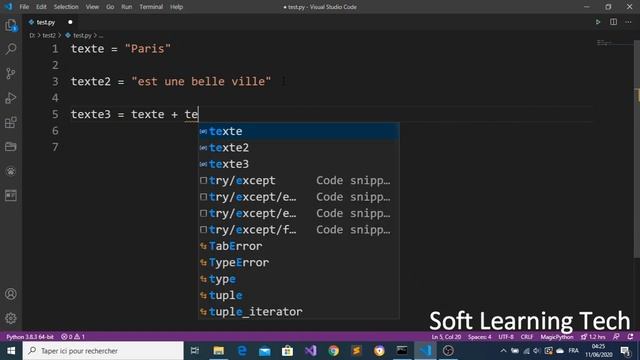Open the Run menu
This screenshot has width=640, height=360.
pyautogui.click(x=127, y=7)
